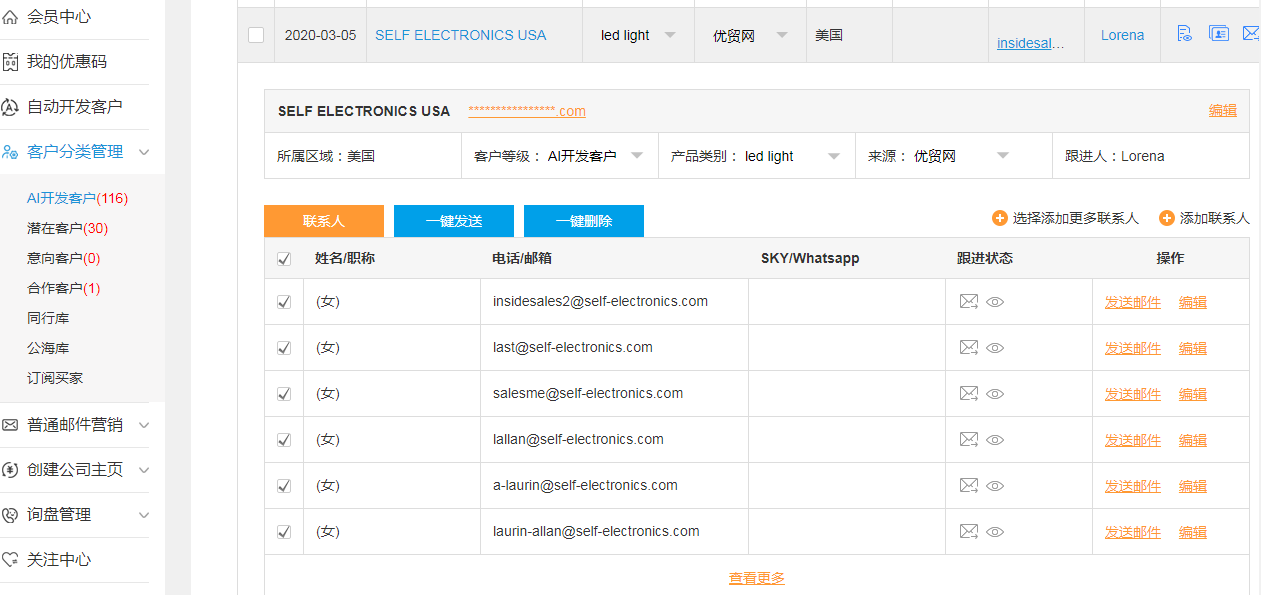1261x595 pixels.
Task: Select 合作客户(1) in sidebar
Action: click(x=63, y=288)
